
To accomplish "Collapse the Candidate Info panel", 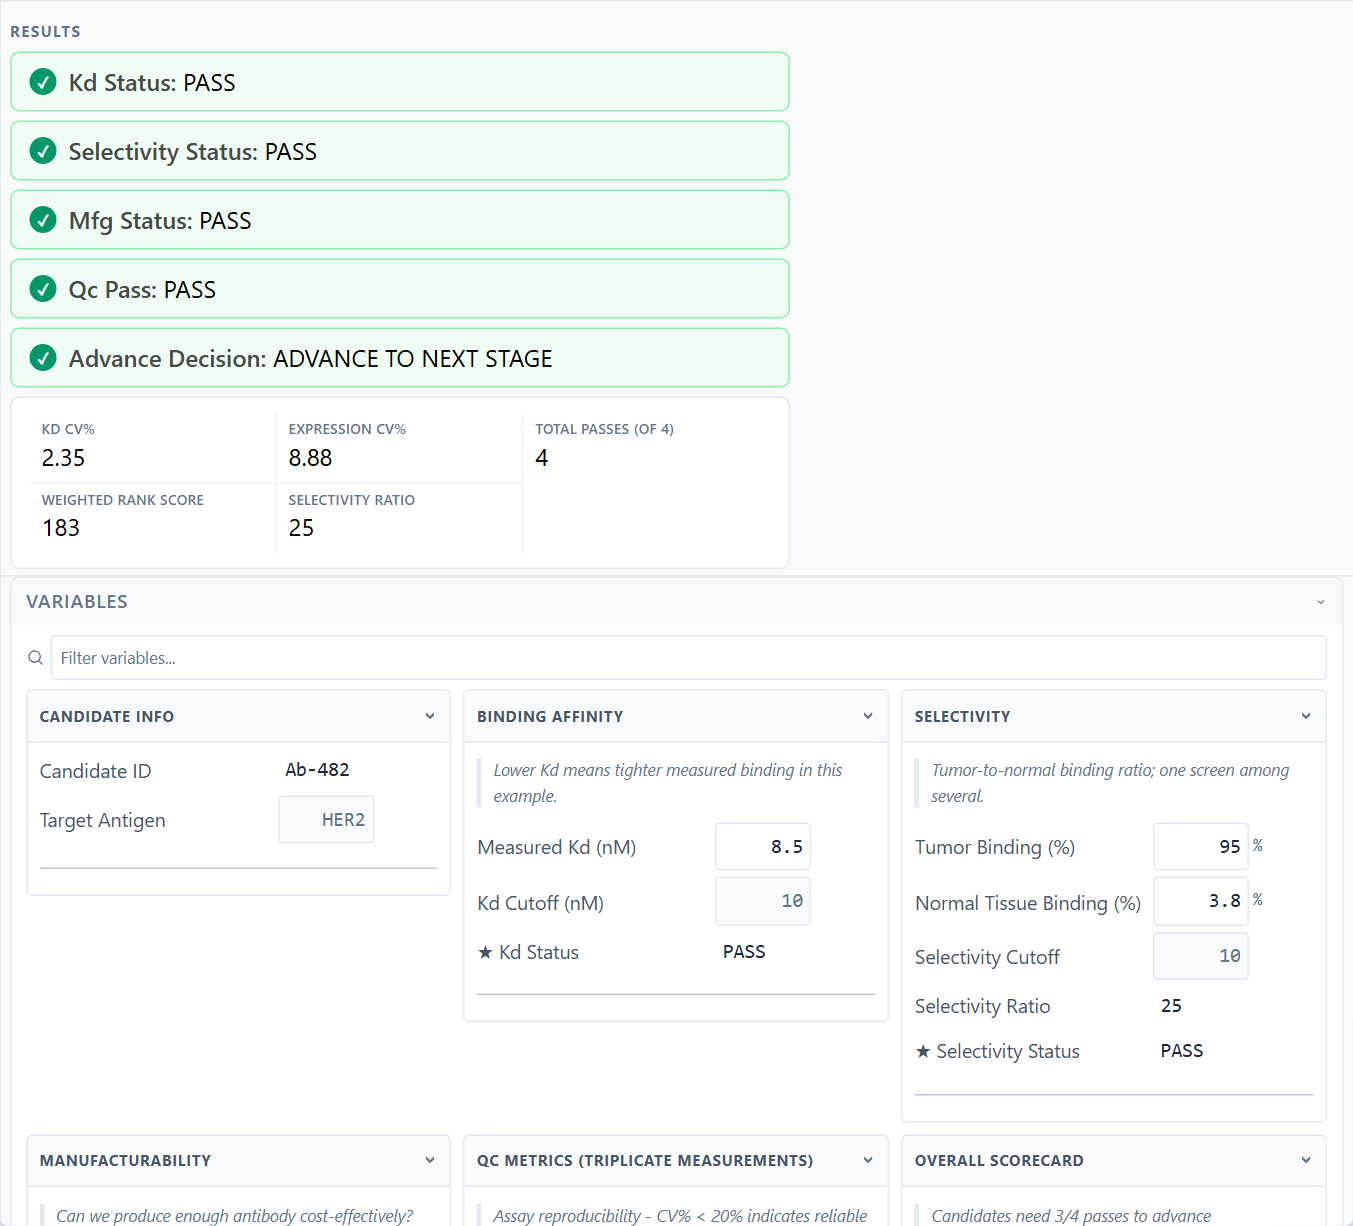I will pos(430,716).
